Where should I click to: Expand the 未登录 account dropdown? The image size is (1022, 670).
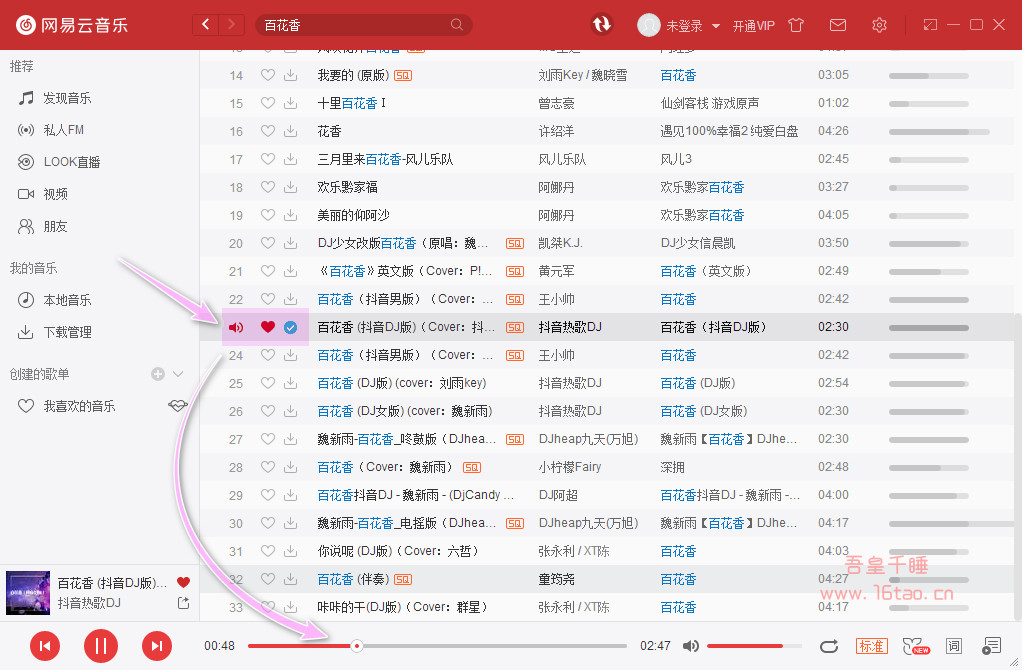coord(716,26)
